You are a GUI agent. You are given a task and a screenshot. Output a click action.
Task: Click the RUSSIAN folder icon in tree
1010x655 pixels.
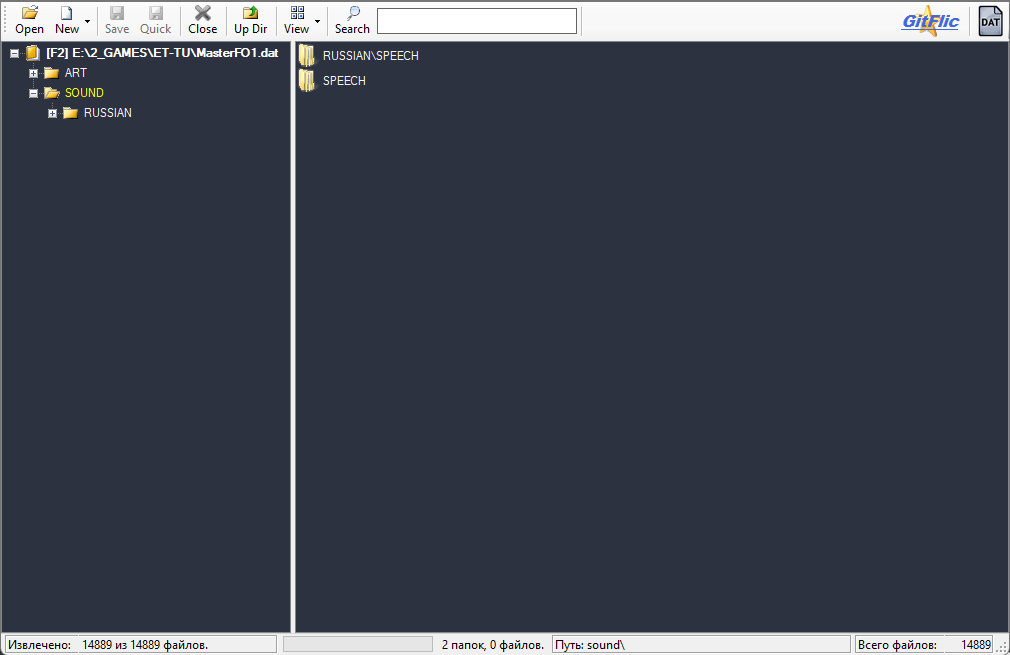click(71, 113)
